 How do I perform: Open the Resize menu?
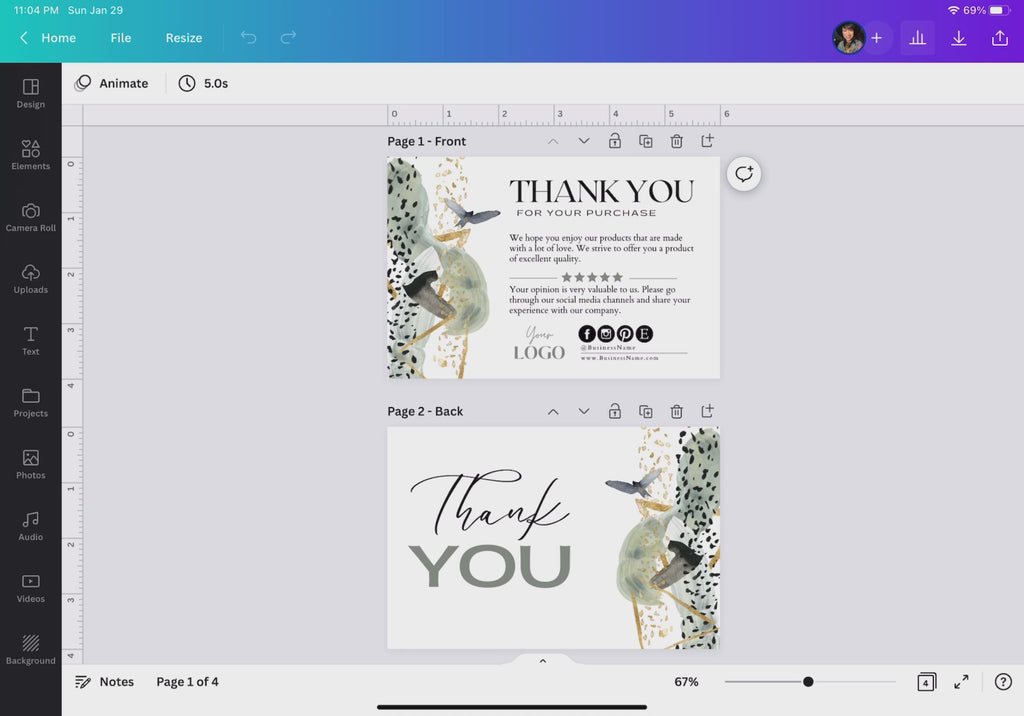tap(184, 38)
